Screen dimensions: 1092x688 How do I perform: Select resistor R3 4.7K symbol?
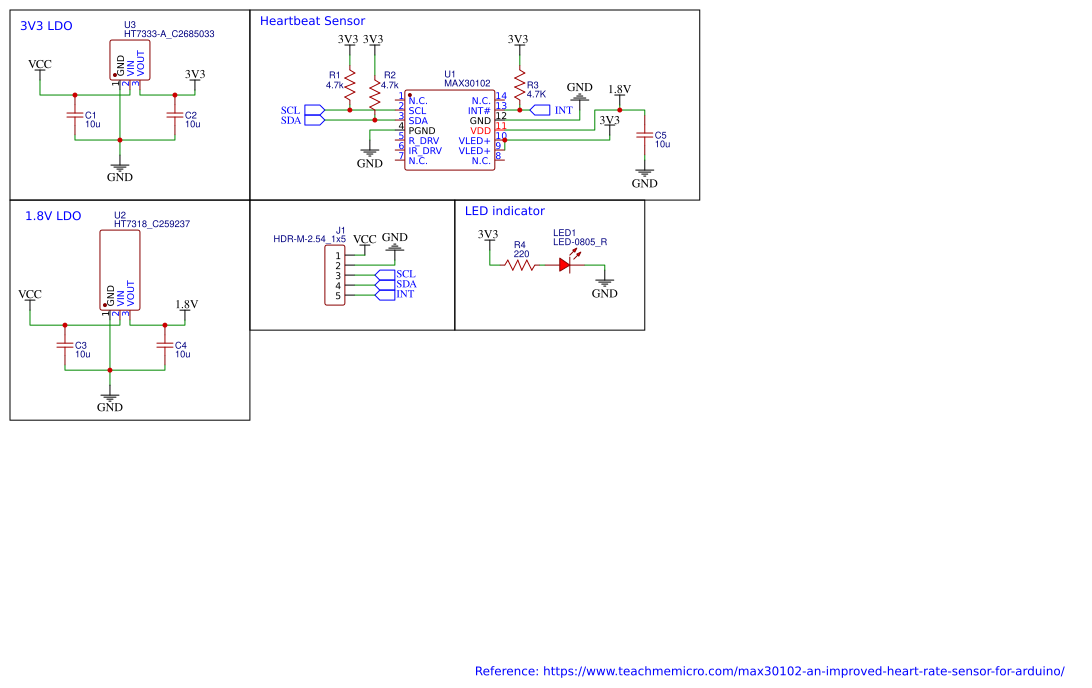click(x=519, y=84)
